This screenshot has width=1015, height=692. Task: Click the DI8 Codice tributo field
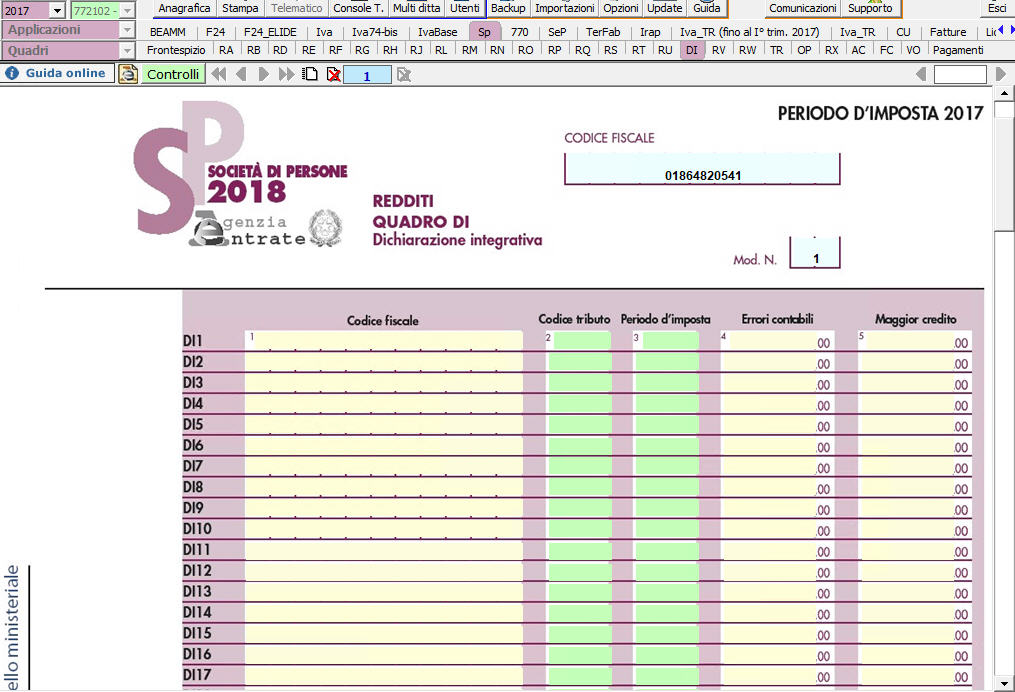pyautogui.click(x=579, y=487)
